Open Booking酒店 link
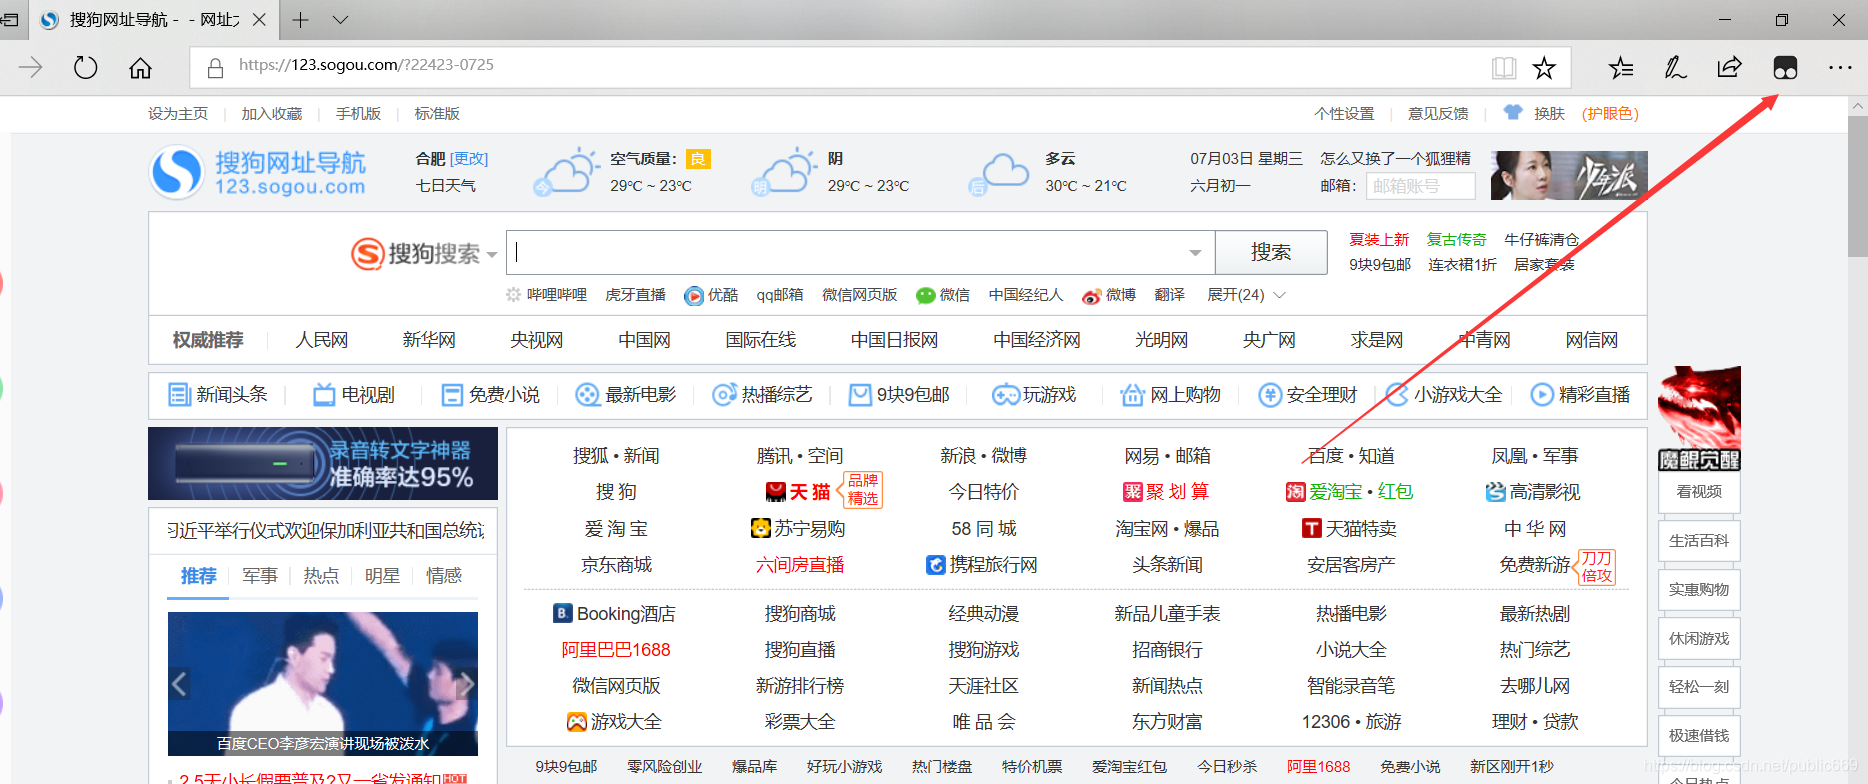1868x784 pixels. (x=615, y=613)
